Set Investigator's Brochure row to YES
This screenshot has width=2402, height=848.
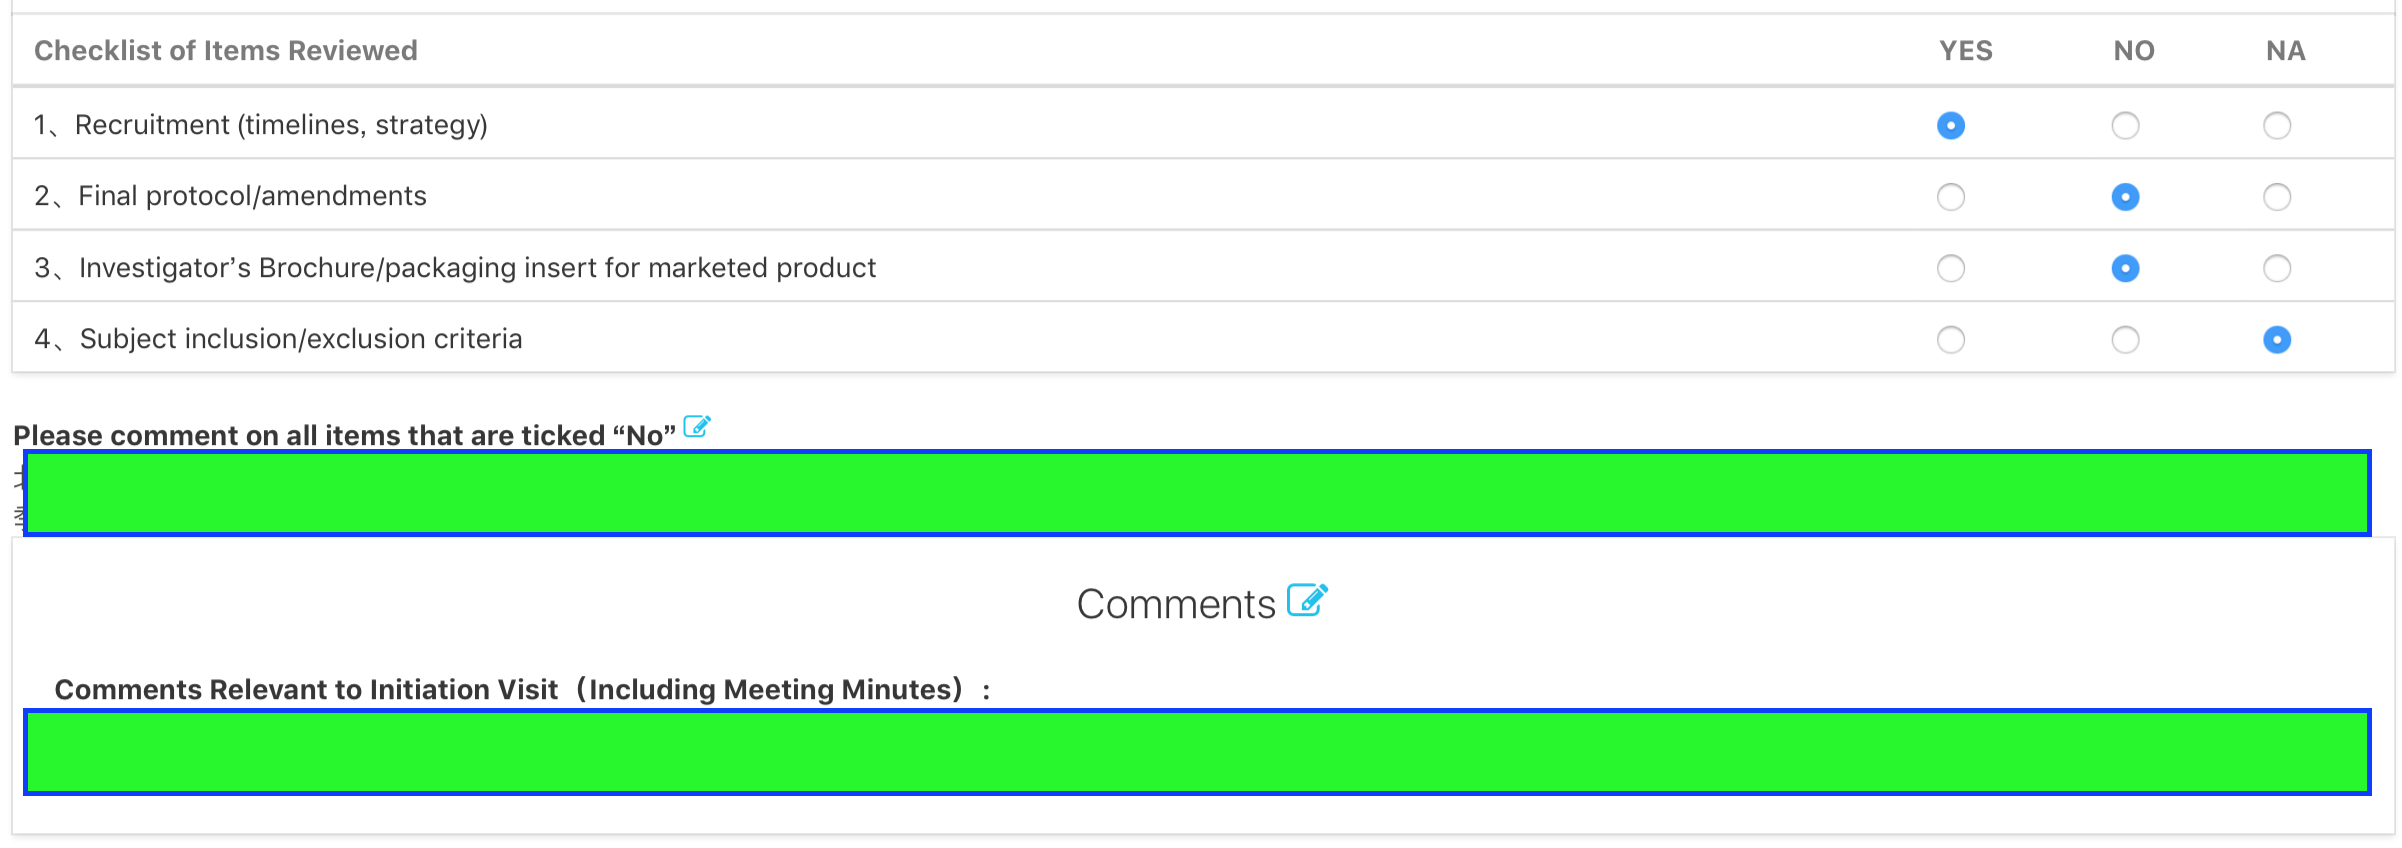pyautogui.click(x=1950, y=268)
